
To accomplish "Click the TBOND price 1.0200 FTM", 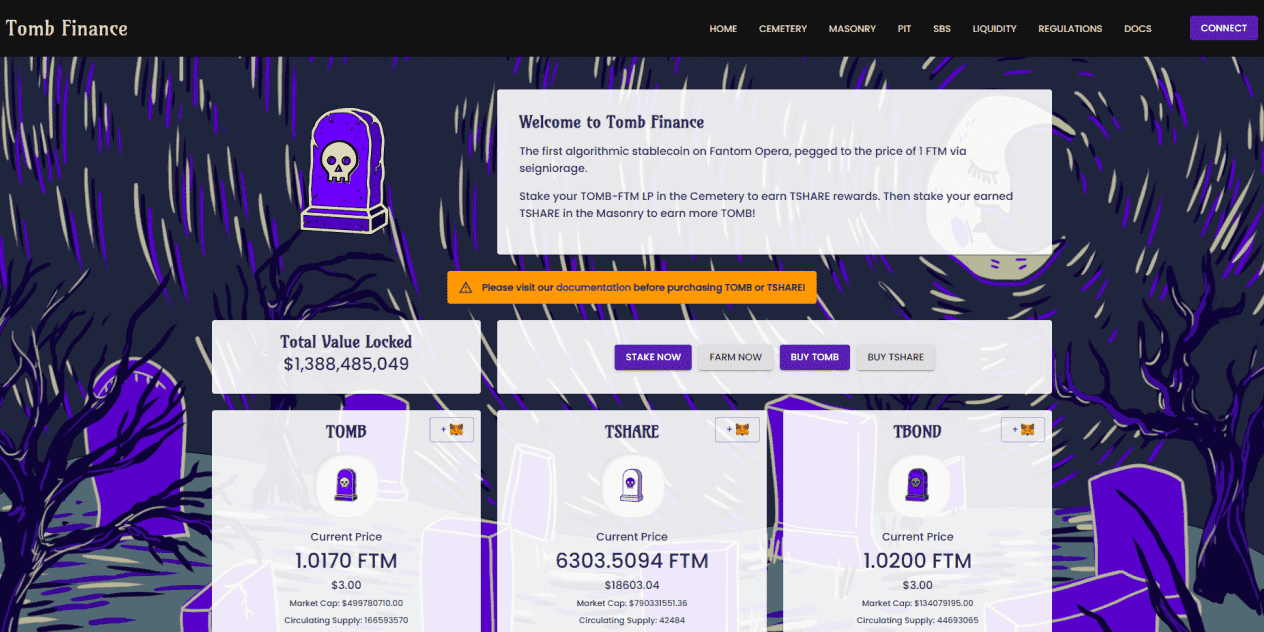I will [917, 561].
